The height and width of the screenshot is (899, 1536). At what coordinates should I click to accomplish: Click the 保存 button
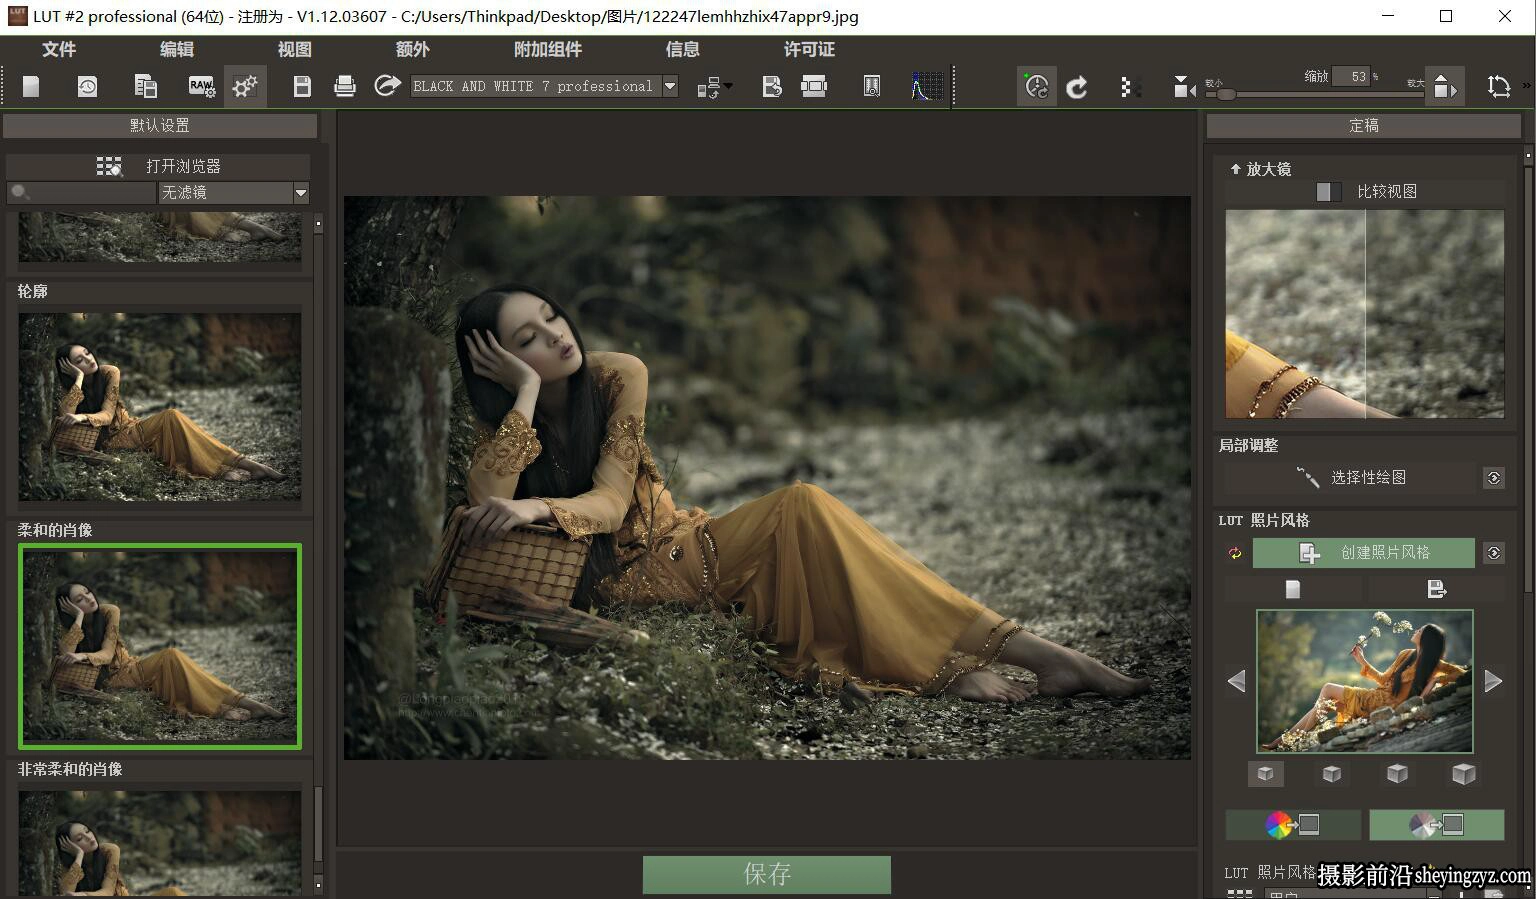point(767,874)
